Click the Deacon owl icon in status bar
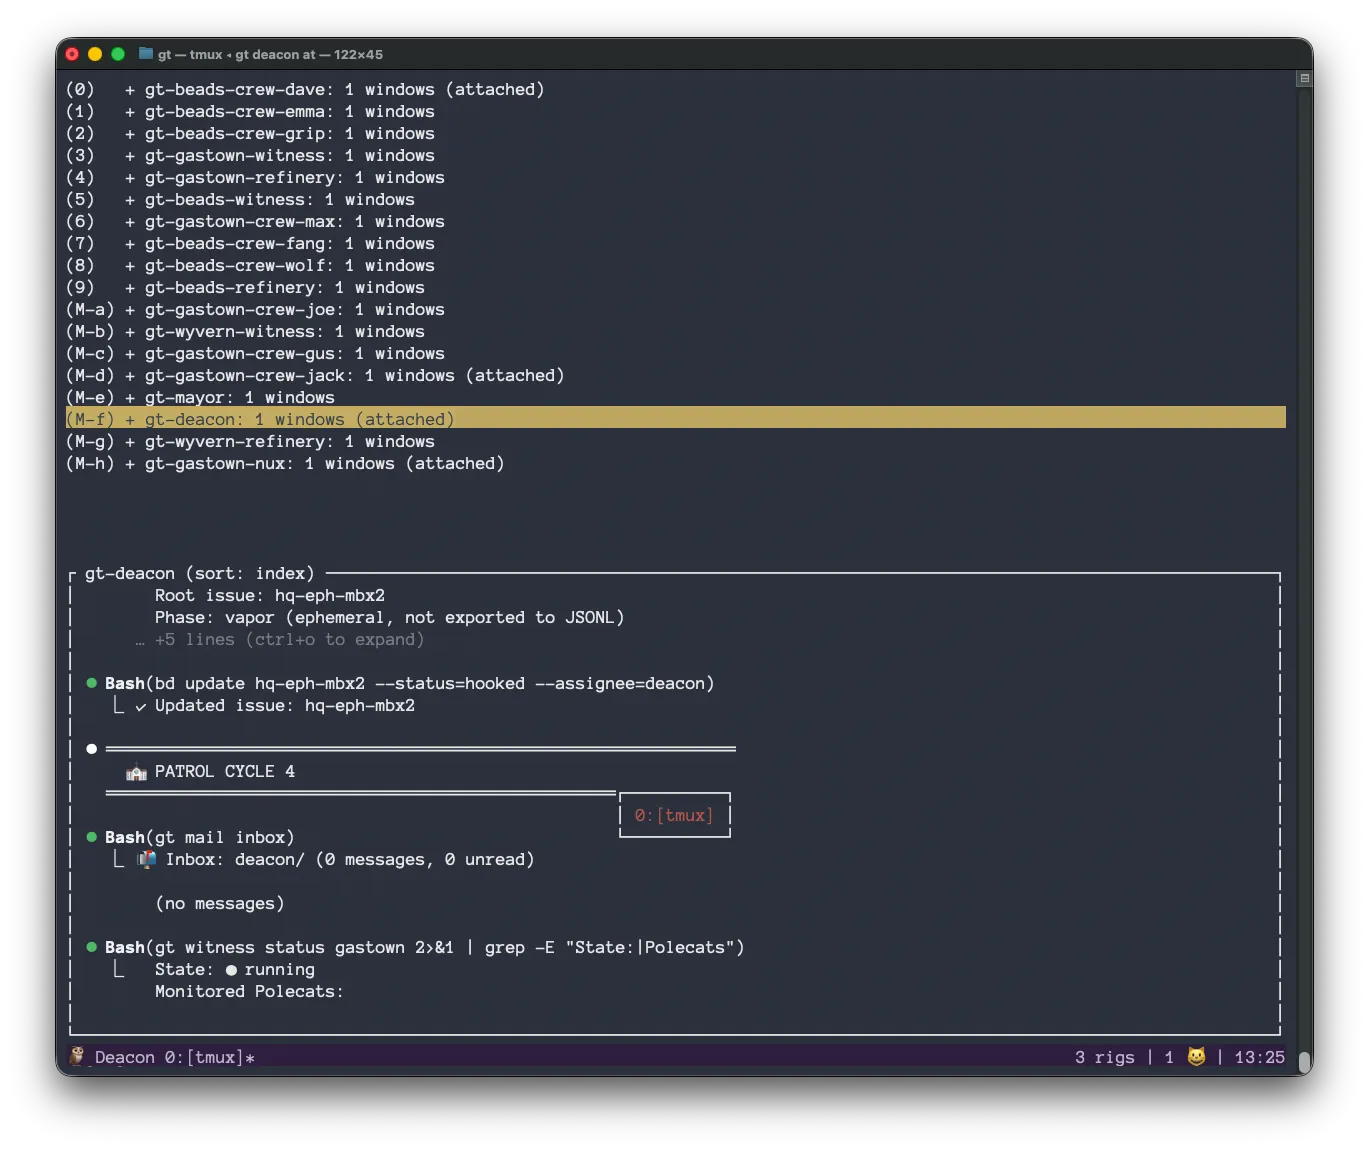This screenshot has height=1150, width=1369. tap(78, 1056)
